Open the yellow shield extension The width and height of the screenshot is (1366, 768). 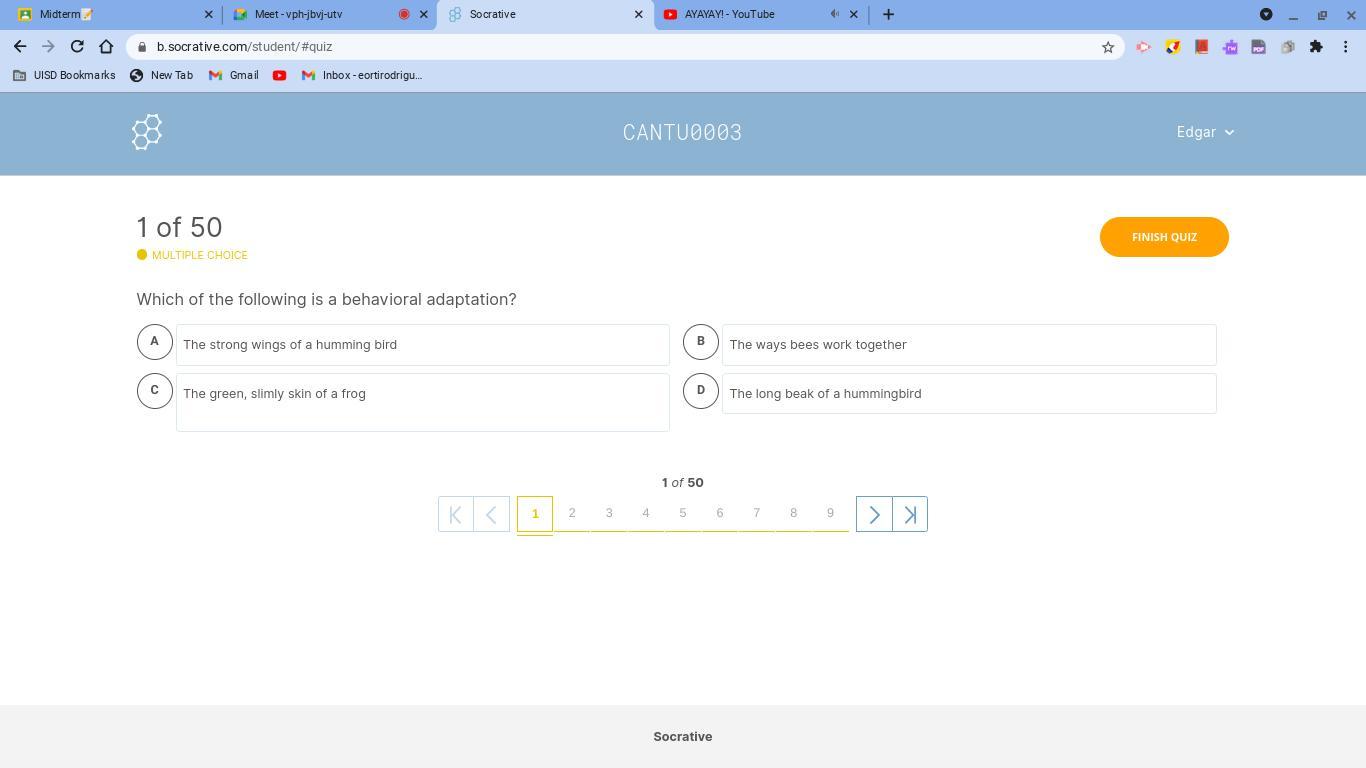click(x=1172, y=47)
